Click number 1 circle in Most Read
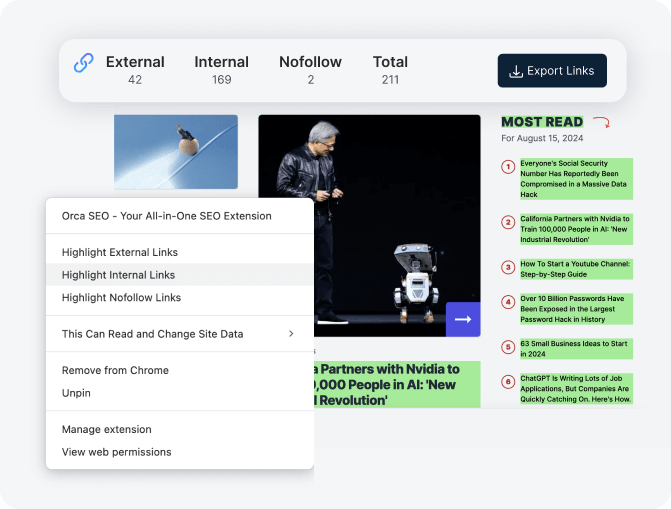 [508, 167]
